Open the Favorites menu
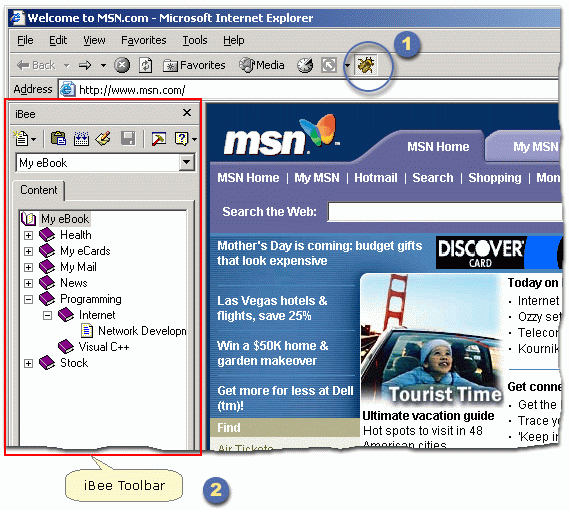The image size is (570, 510). coord(144,40)
